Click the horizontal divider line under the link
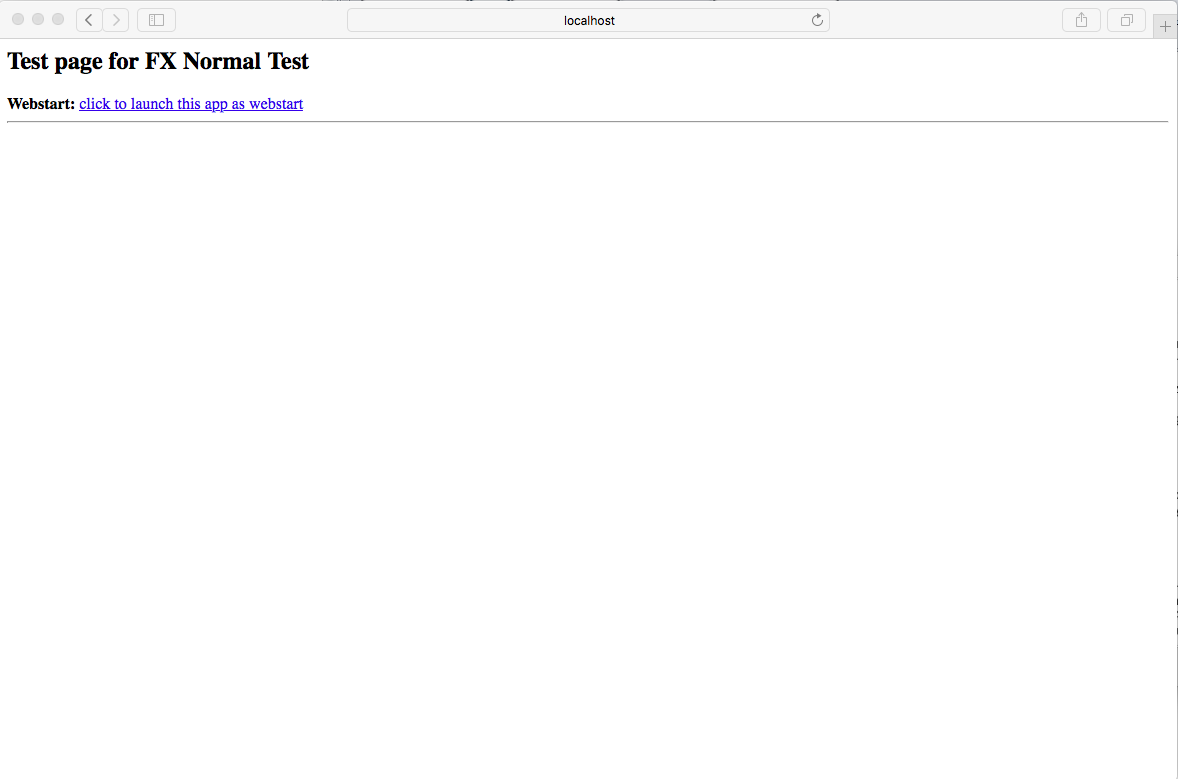The height and width of the screenshot is (779, 1178). click(587, 122)
